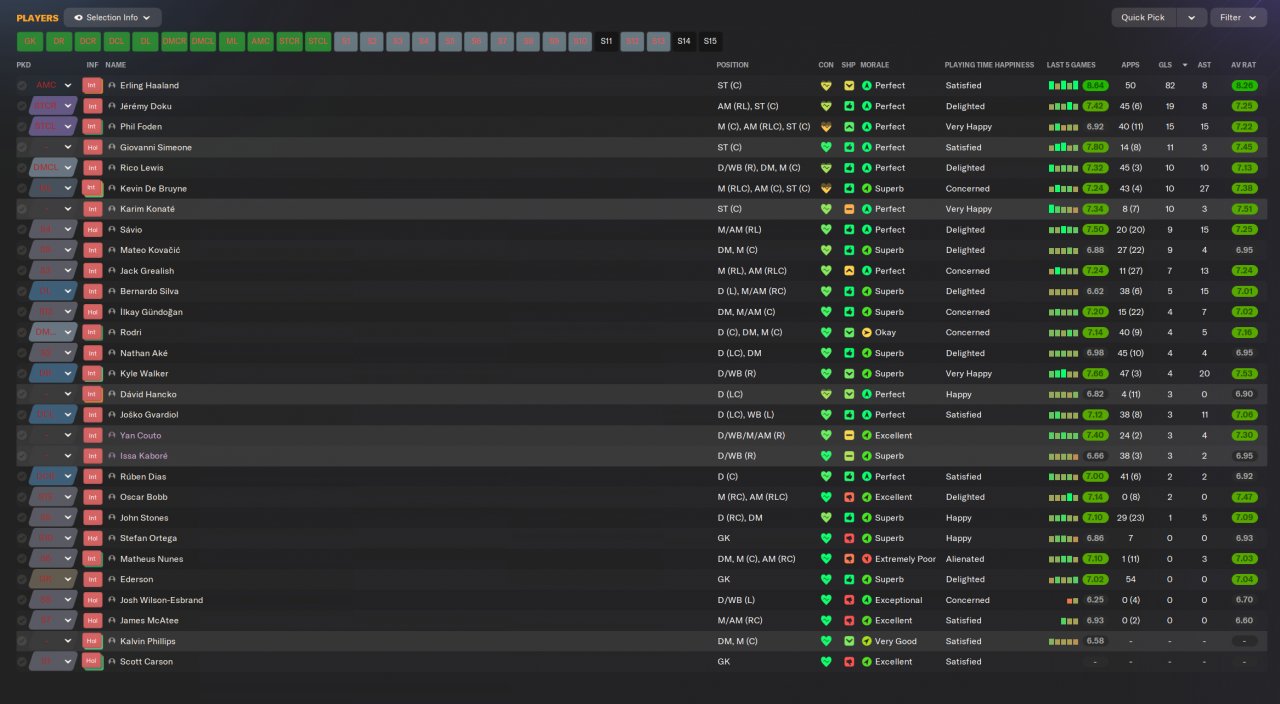Toggle the selection circle for Scott Carson
The height and width of the screenshot is (704, 1280).
click(x=22, y=662)
